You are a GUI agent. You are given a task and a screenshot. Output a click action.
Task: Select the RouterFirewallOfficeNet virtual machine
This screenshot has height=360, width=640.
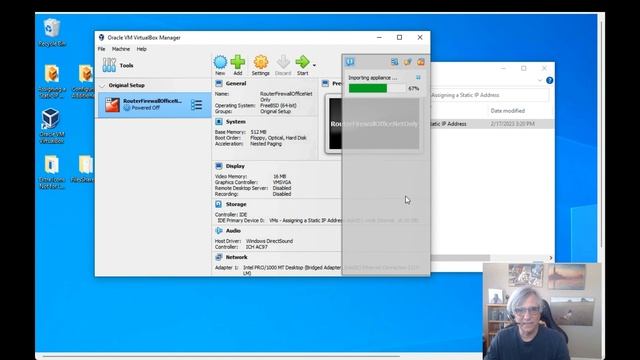point(153,104)
